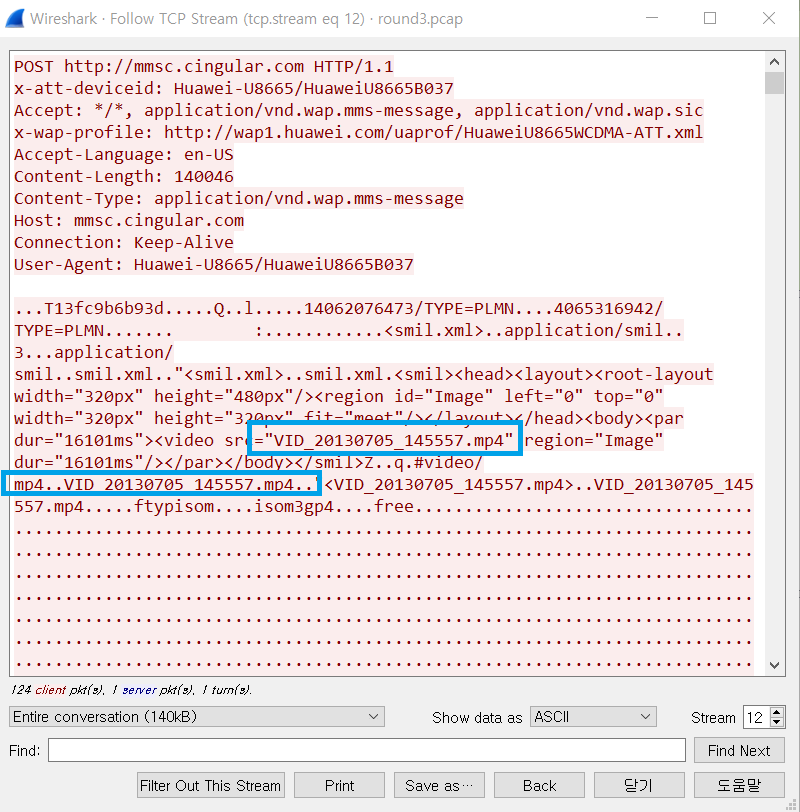Close the Follow TCP Stream window

coord(769,18)
